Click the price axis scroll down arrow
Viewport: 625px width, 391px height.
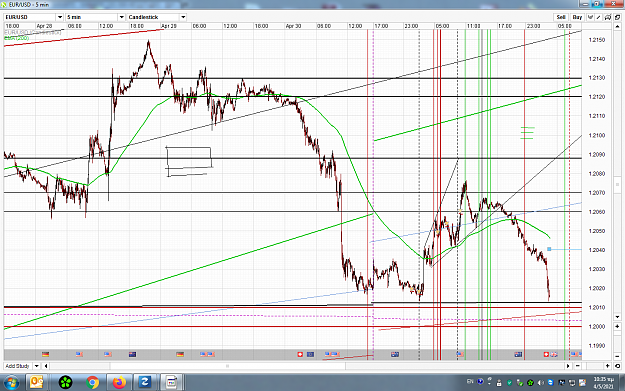pos(617,317)
